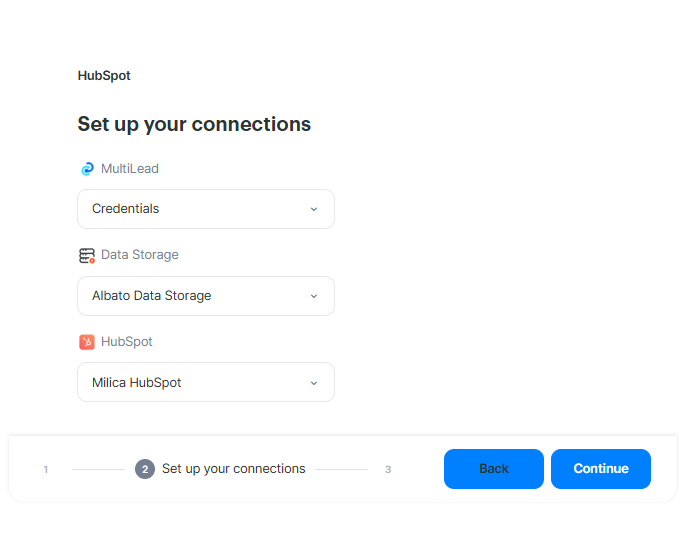The image size is (679, 541).
Task: Click the 'Set up your connections' heading
Action: pyautogui.click(x=194, y=124)
